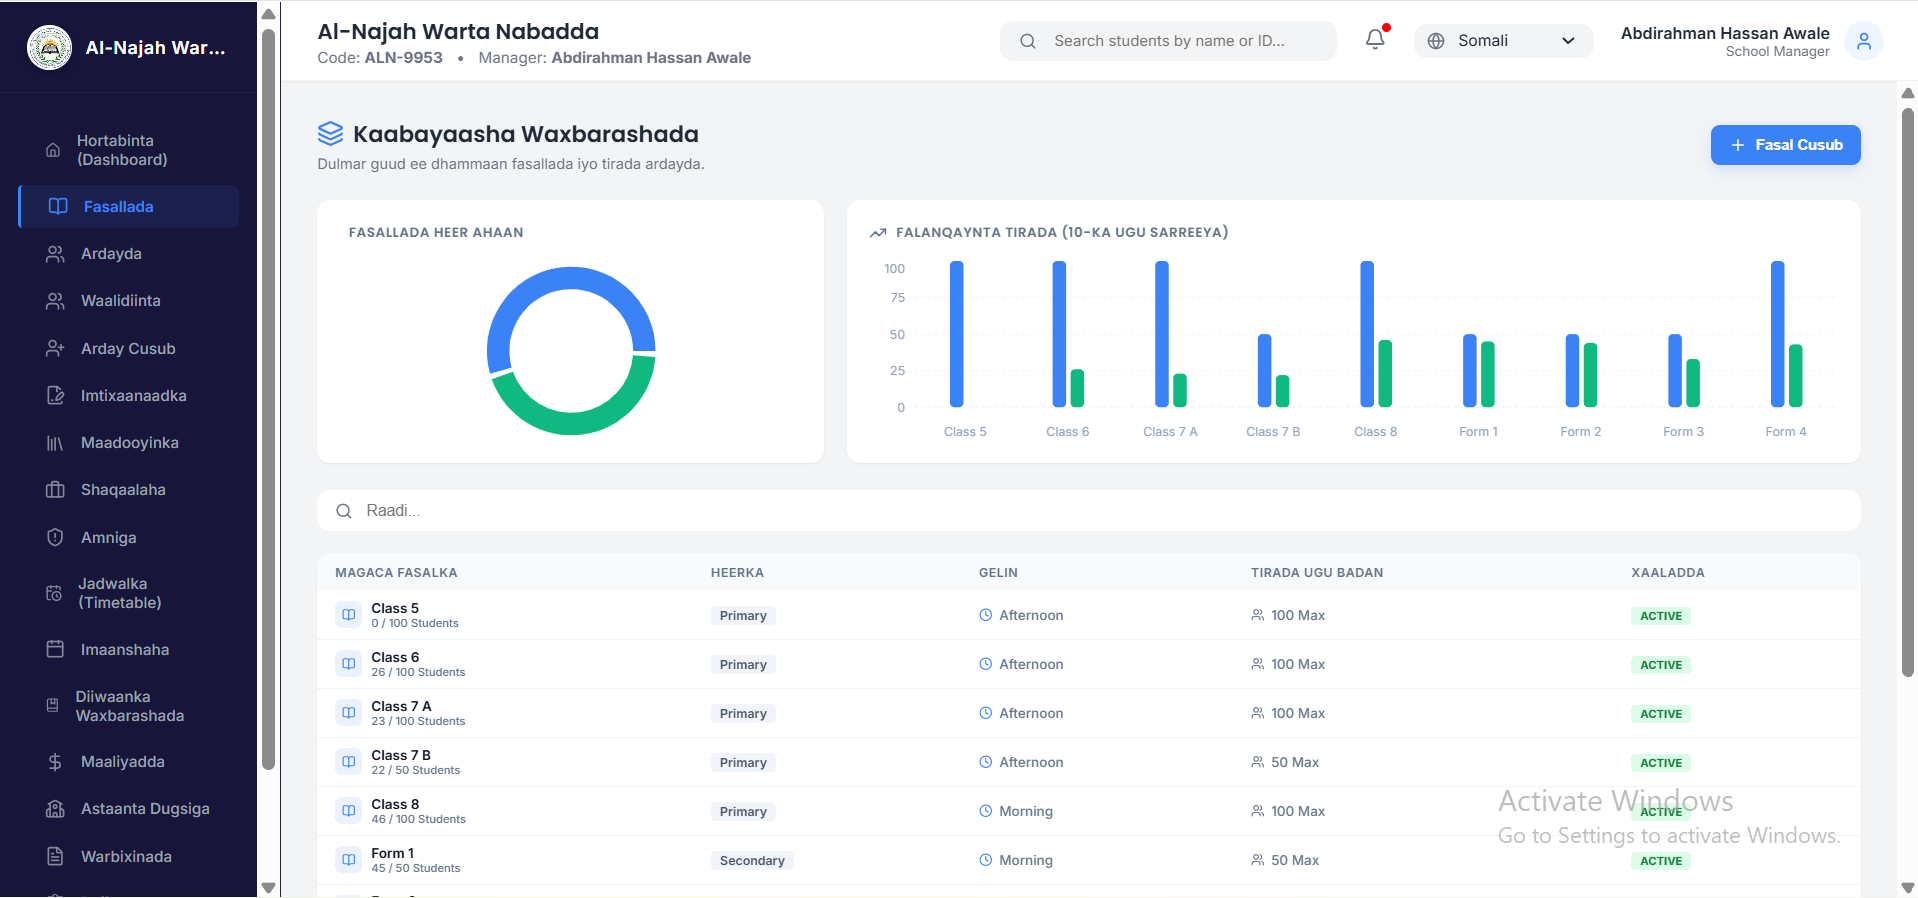Click the Raadi search field

[x=1088, y=511]
